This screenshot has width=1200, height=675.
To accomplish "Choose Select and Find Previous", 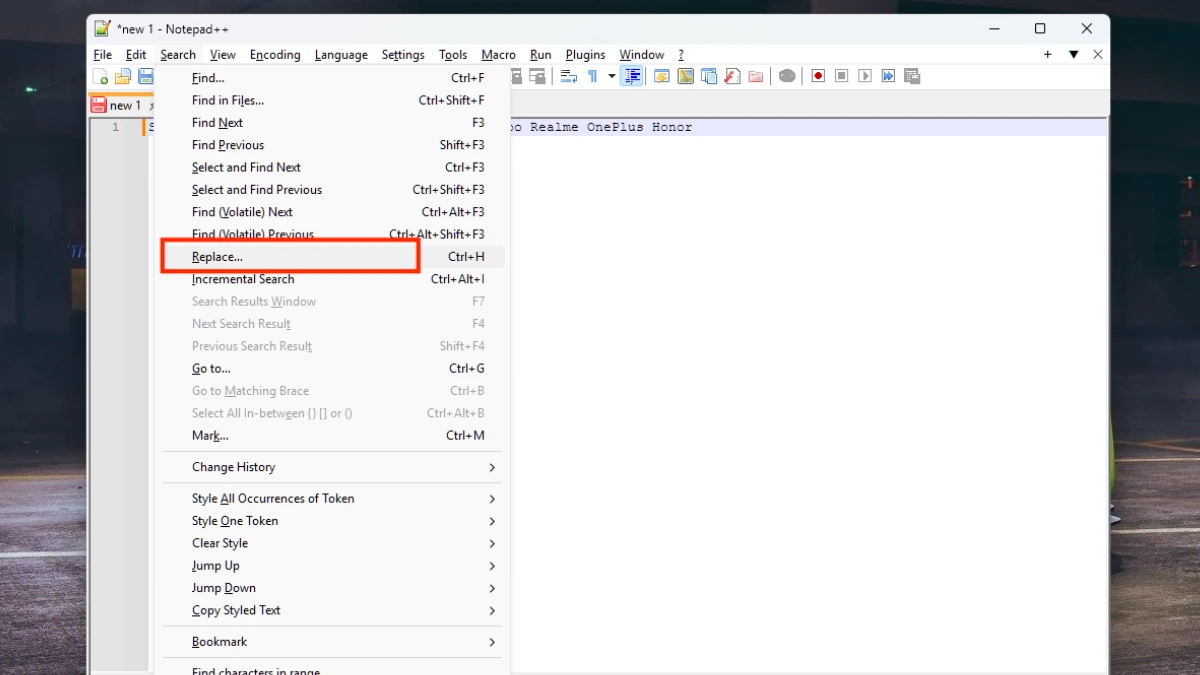I will 334,190.
